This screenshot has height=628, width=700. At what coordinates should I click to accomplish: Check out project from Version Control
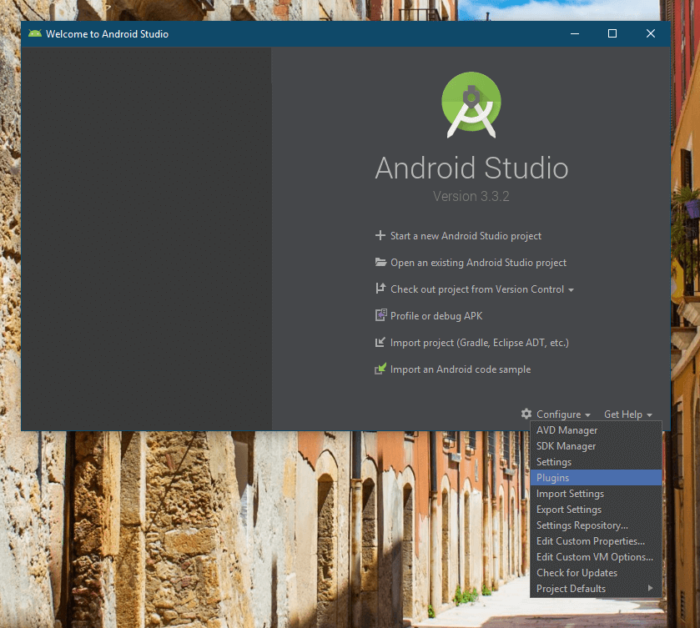(477, 289)
